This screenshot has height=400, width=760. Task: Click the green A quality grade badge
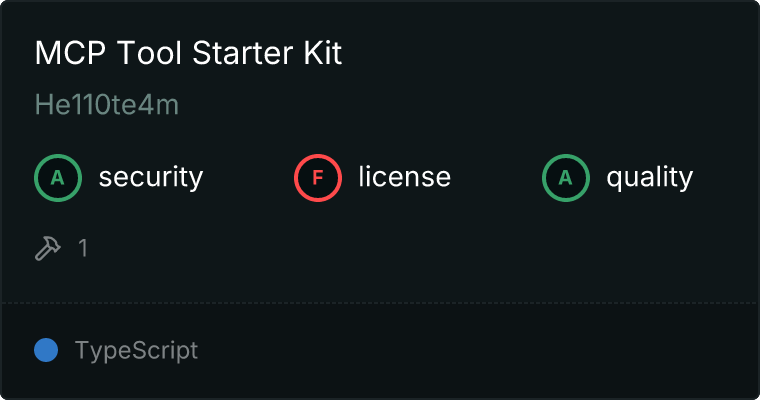click(566, 178)
